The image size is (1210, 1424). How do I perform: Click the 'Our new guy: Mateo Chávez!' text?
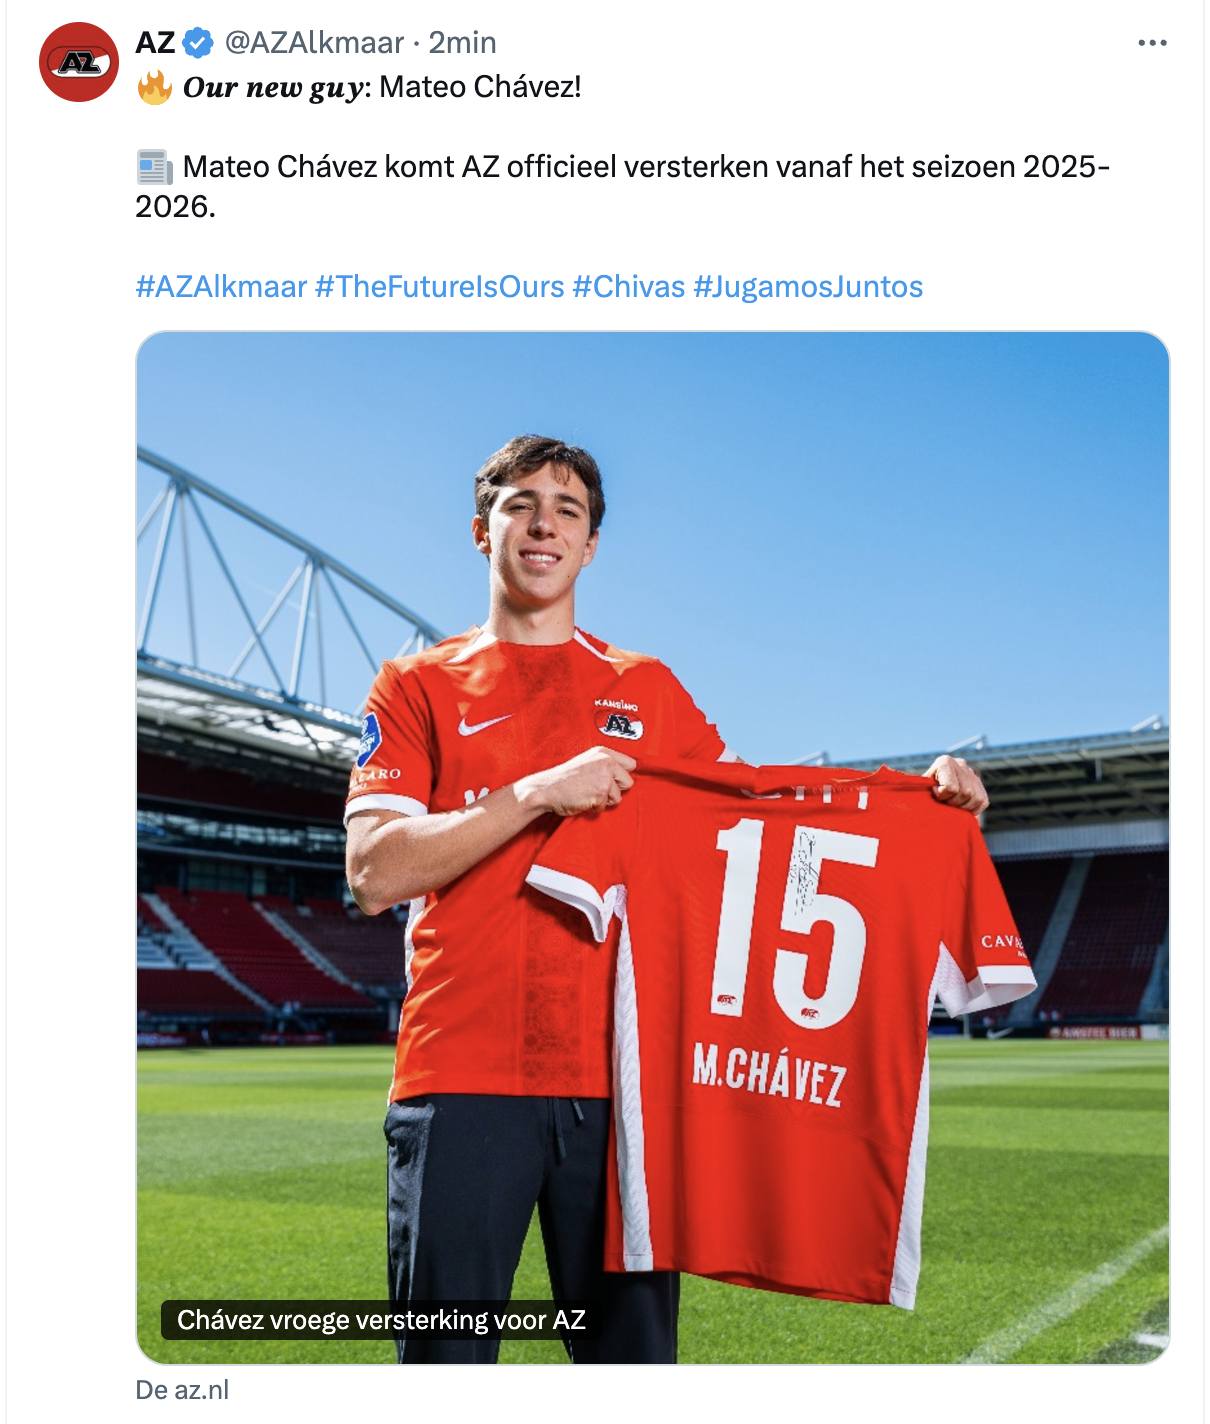381,87
